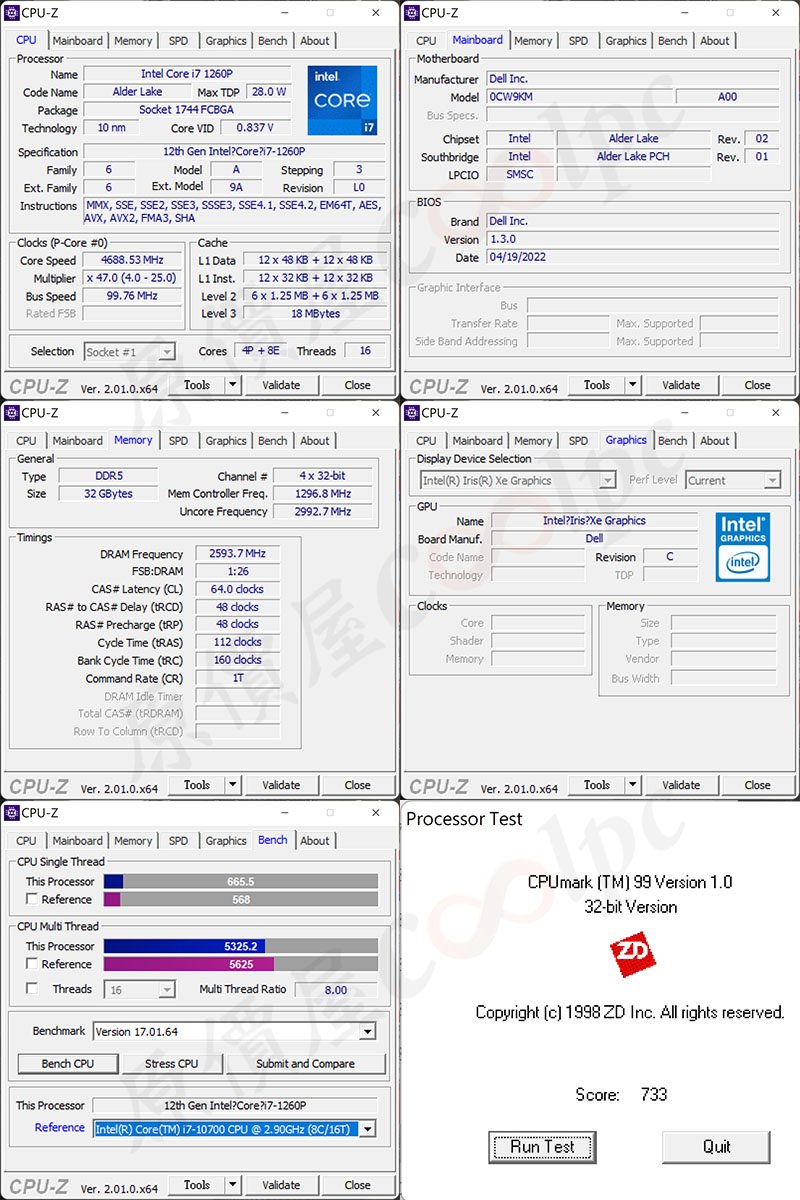
Task: Click the Multi Thread This Processor bar showing 5325.2
Action: click(241, 946)
